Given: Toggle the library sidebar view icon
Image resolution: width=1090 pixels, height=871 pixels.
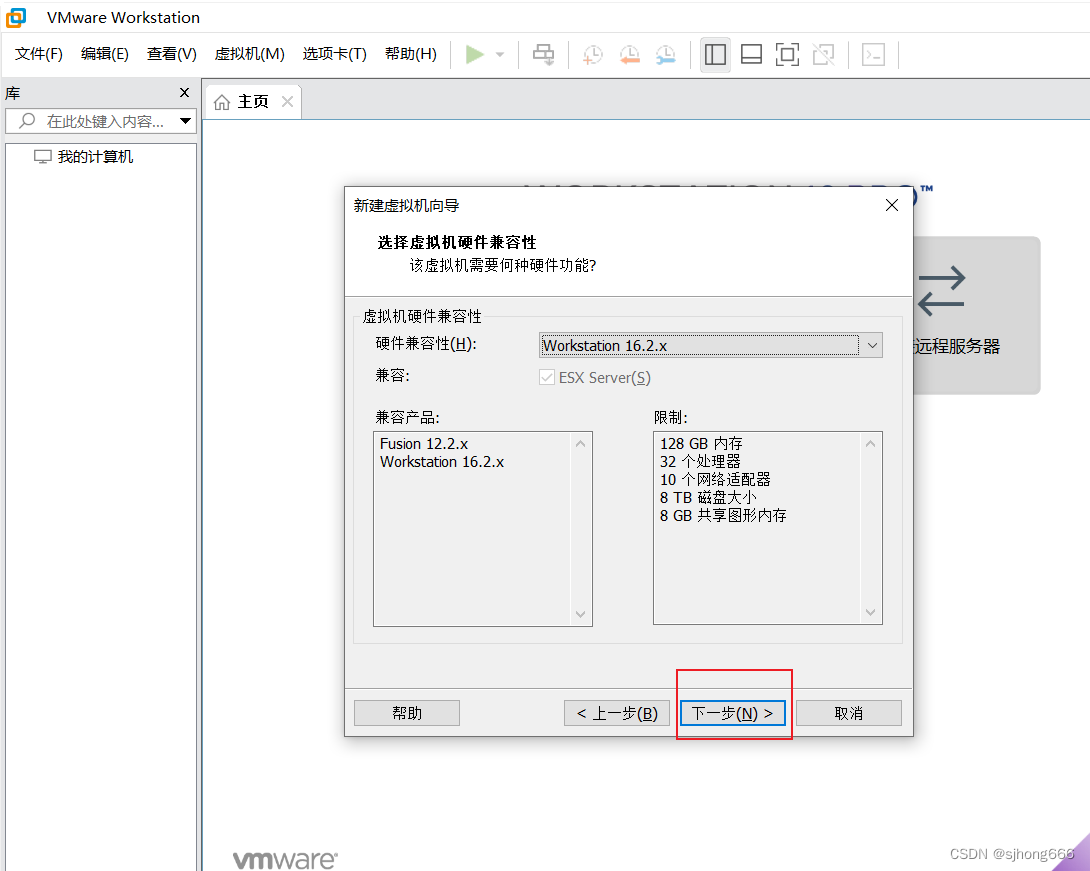Looking at the screenshot, I should click(715, 54).
